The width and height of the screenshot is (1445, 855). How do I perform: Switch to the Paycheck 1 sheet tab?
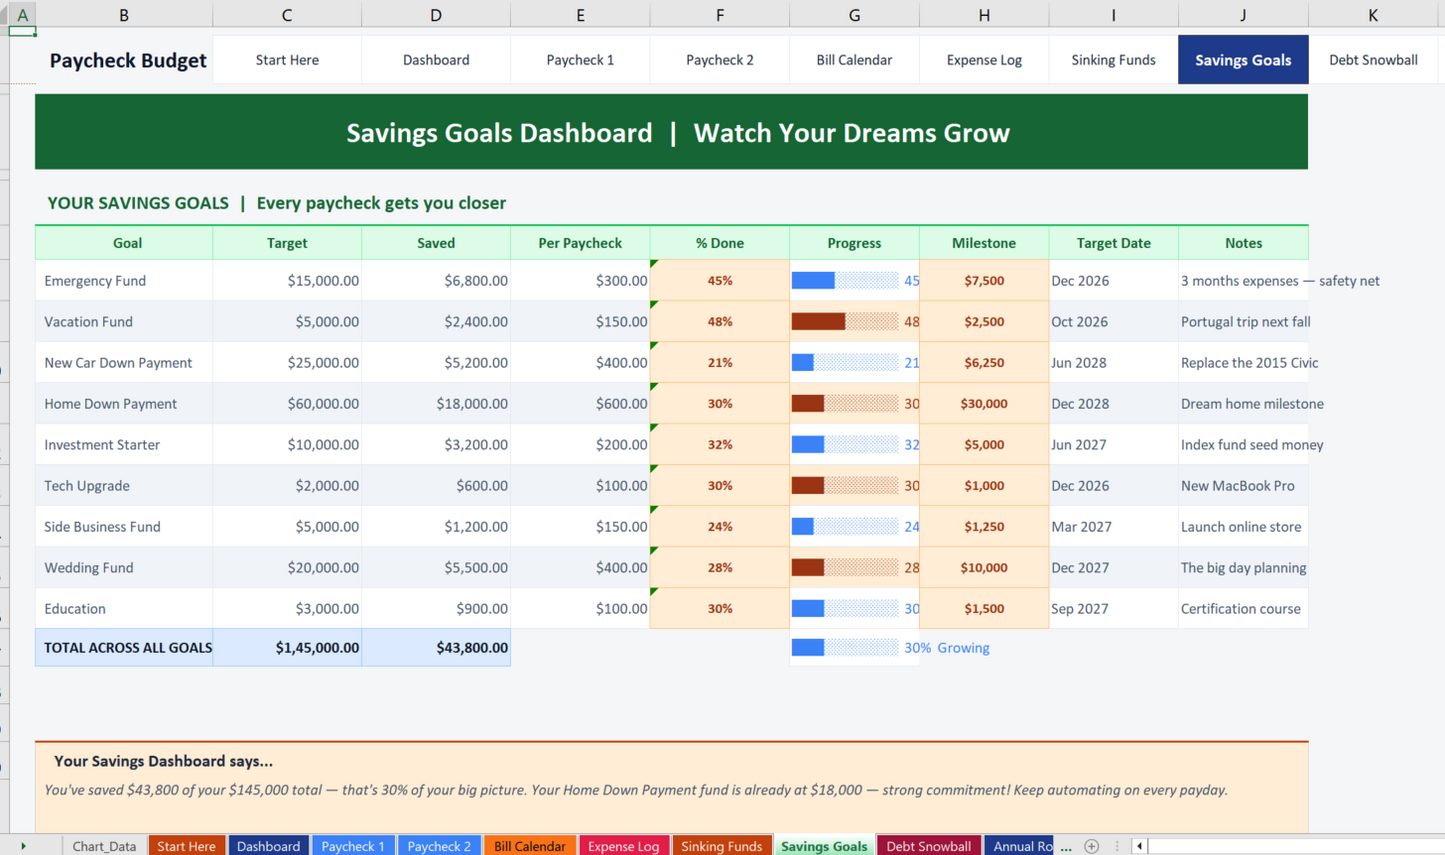click(x=353, y=846)
